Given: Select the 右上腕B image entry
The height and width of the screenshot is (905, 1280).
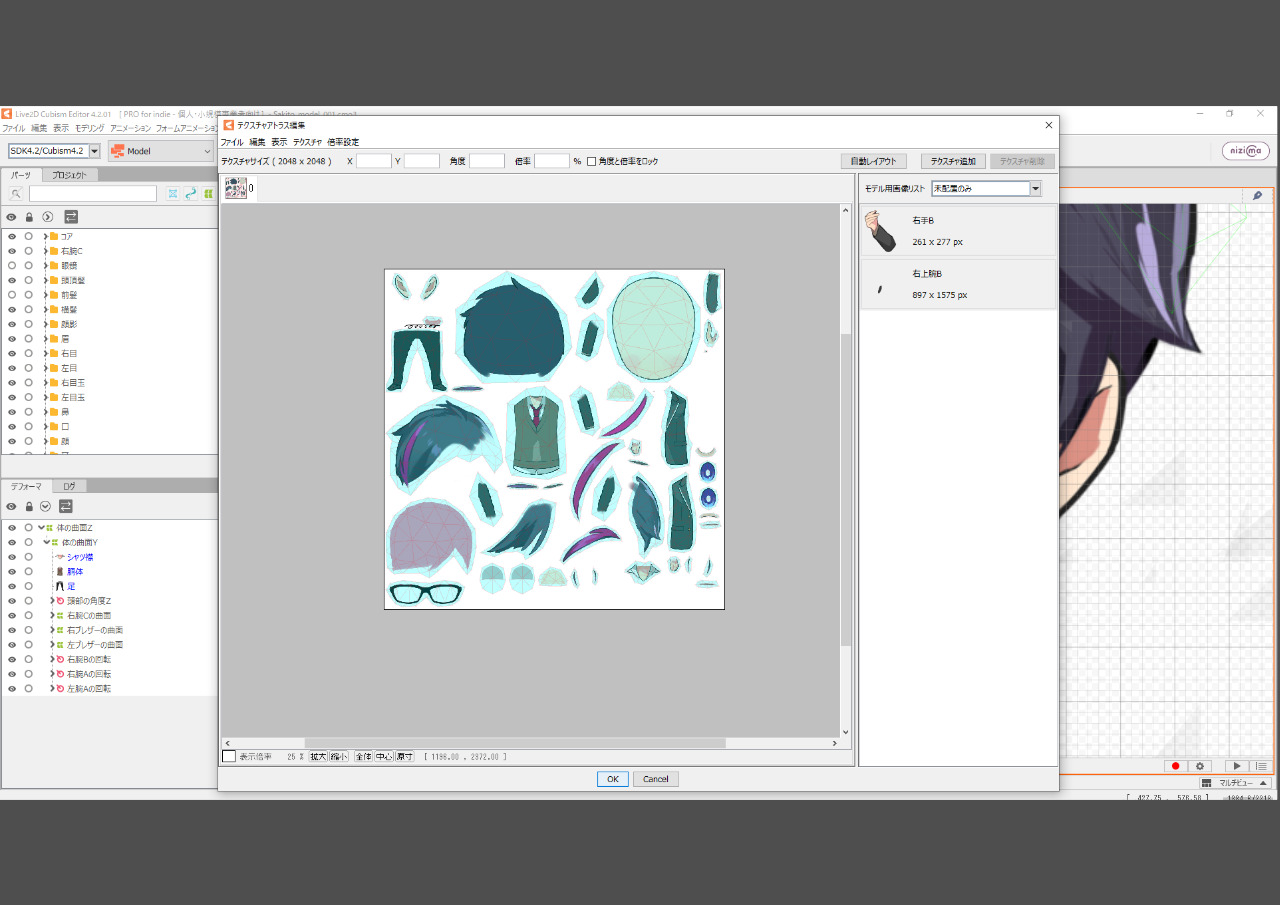Looking at the screenshot, I should tap(958, 284).
